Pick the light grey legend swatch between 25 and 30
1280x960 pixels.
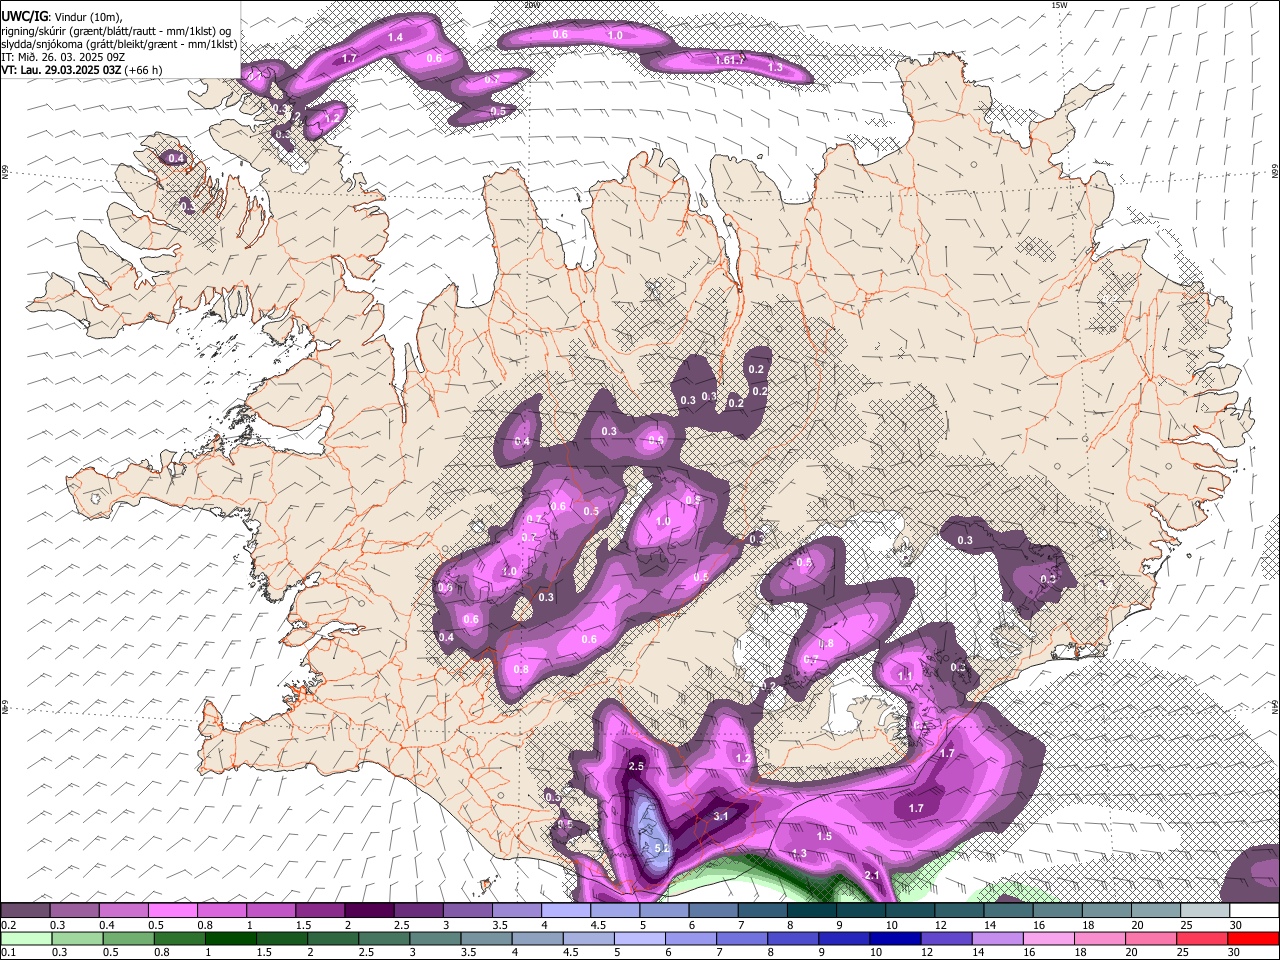tap(1205, 911)
